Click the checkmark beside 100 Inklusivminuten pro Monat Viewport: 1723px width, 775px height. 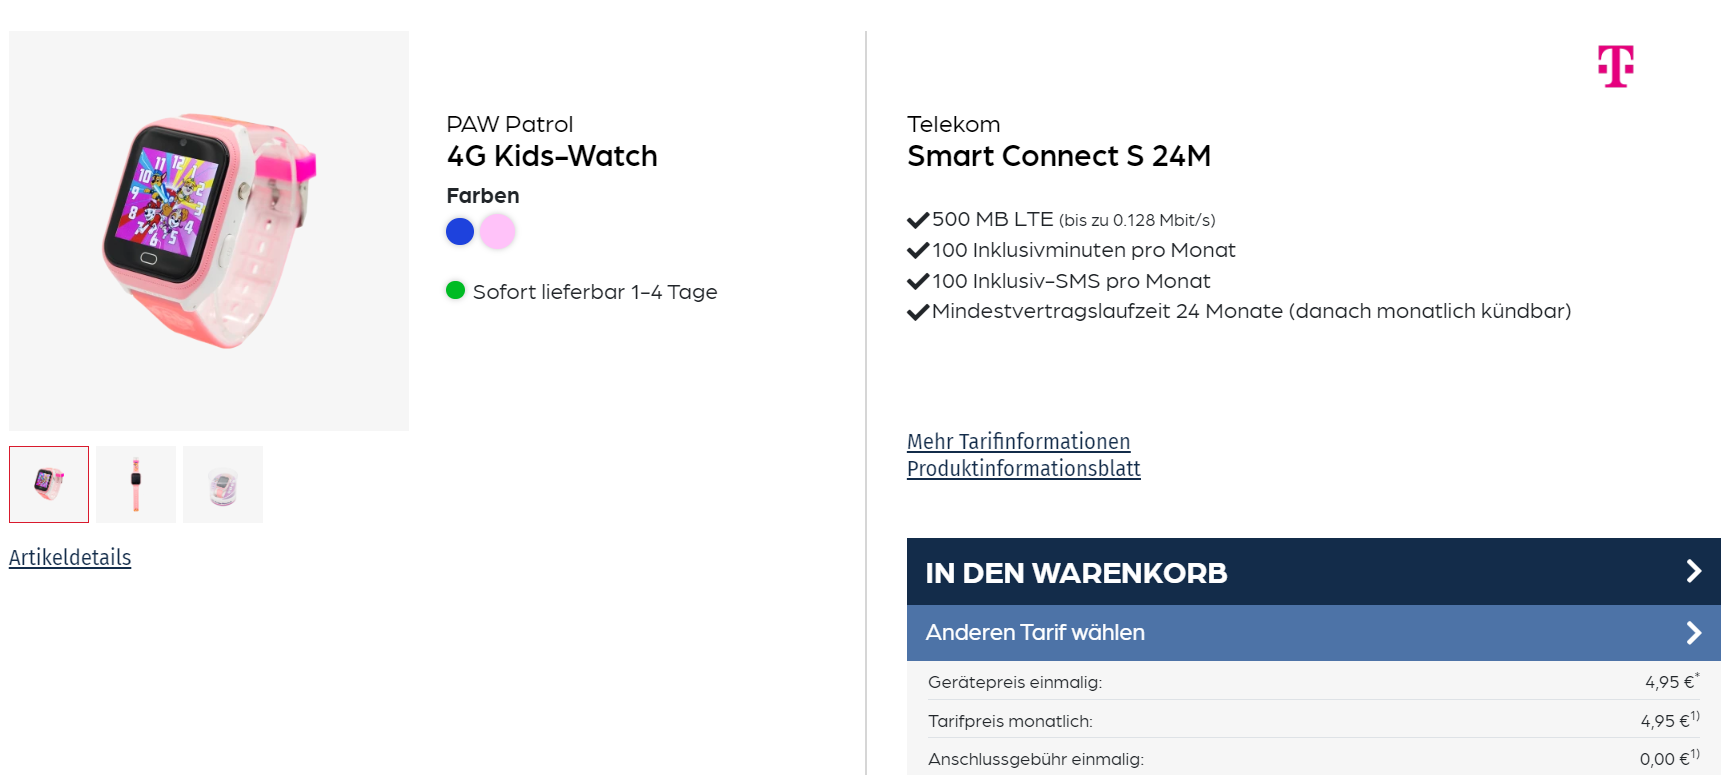(917, 250)
